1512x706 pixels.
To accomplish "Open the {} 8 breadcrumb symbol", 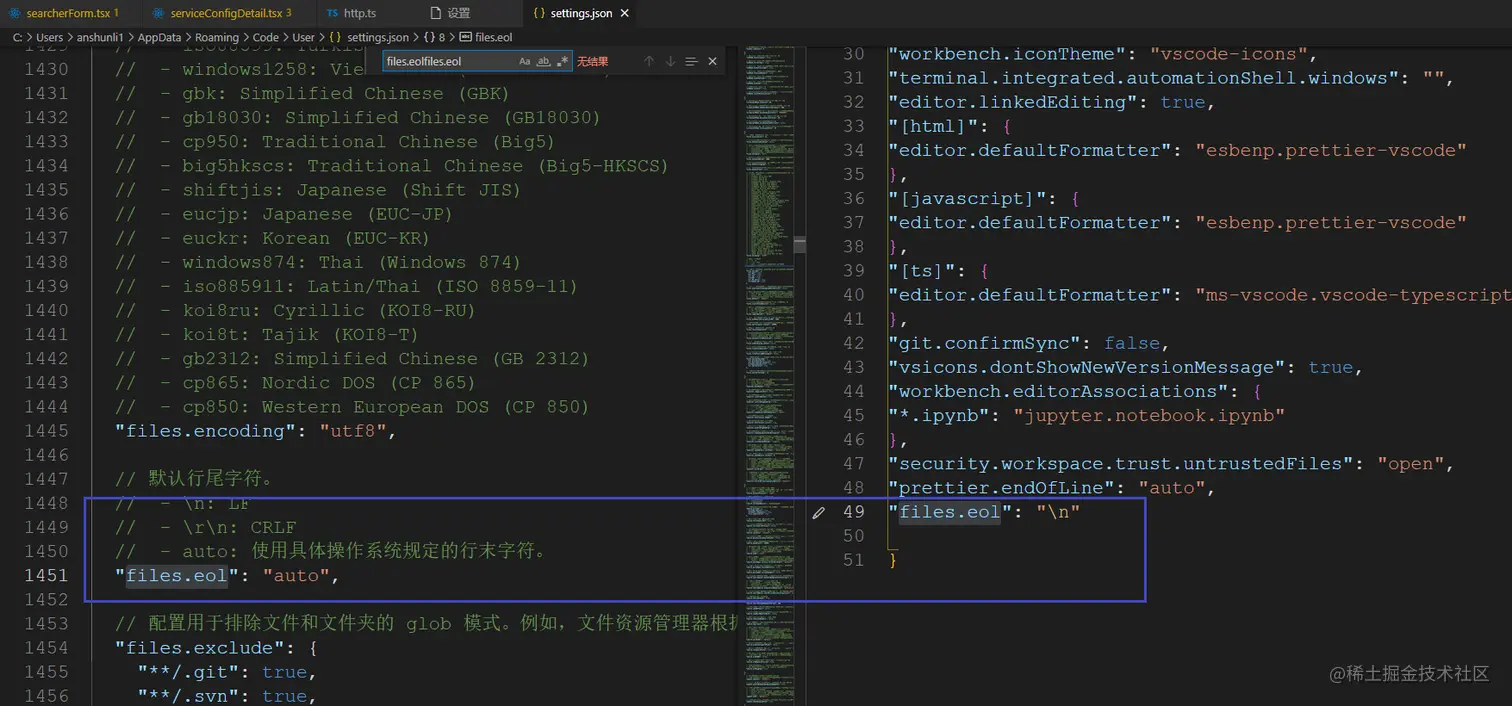I will coord(434,37).
